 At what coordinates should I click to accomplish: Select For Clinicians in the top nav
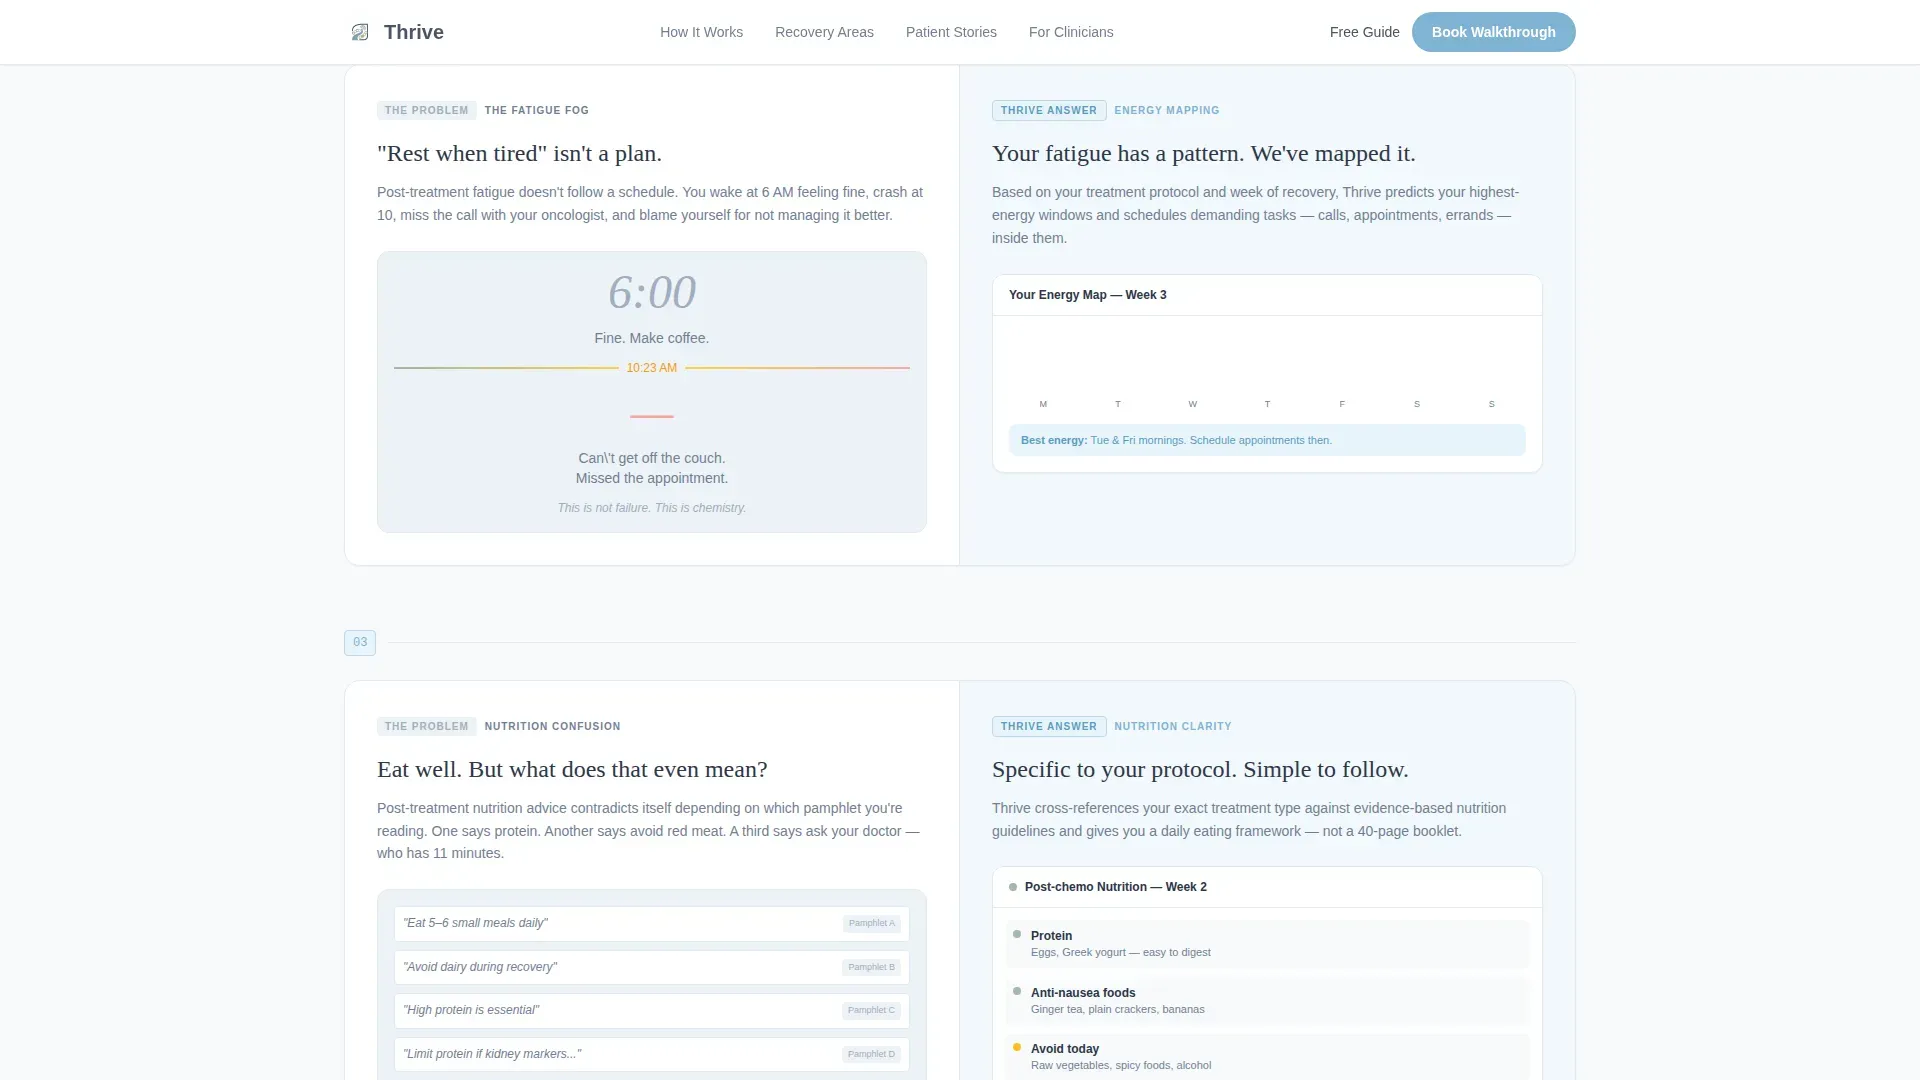[1071, 32]
